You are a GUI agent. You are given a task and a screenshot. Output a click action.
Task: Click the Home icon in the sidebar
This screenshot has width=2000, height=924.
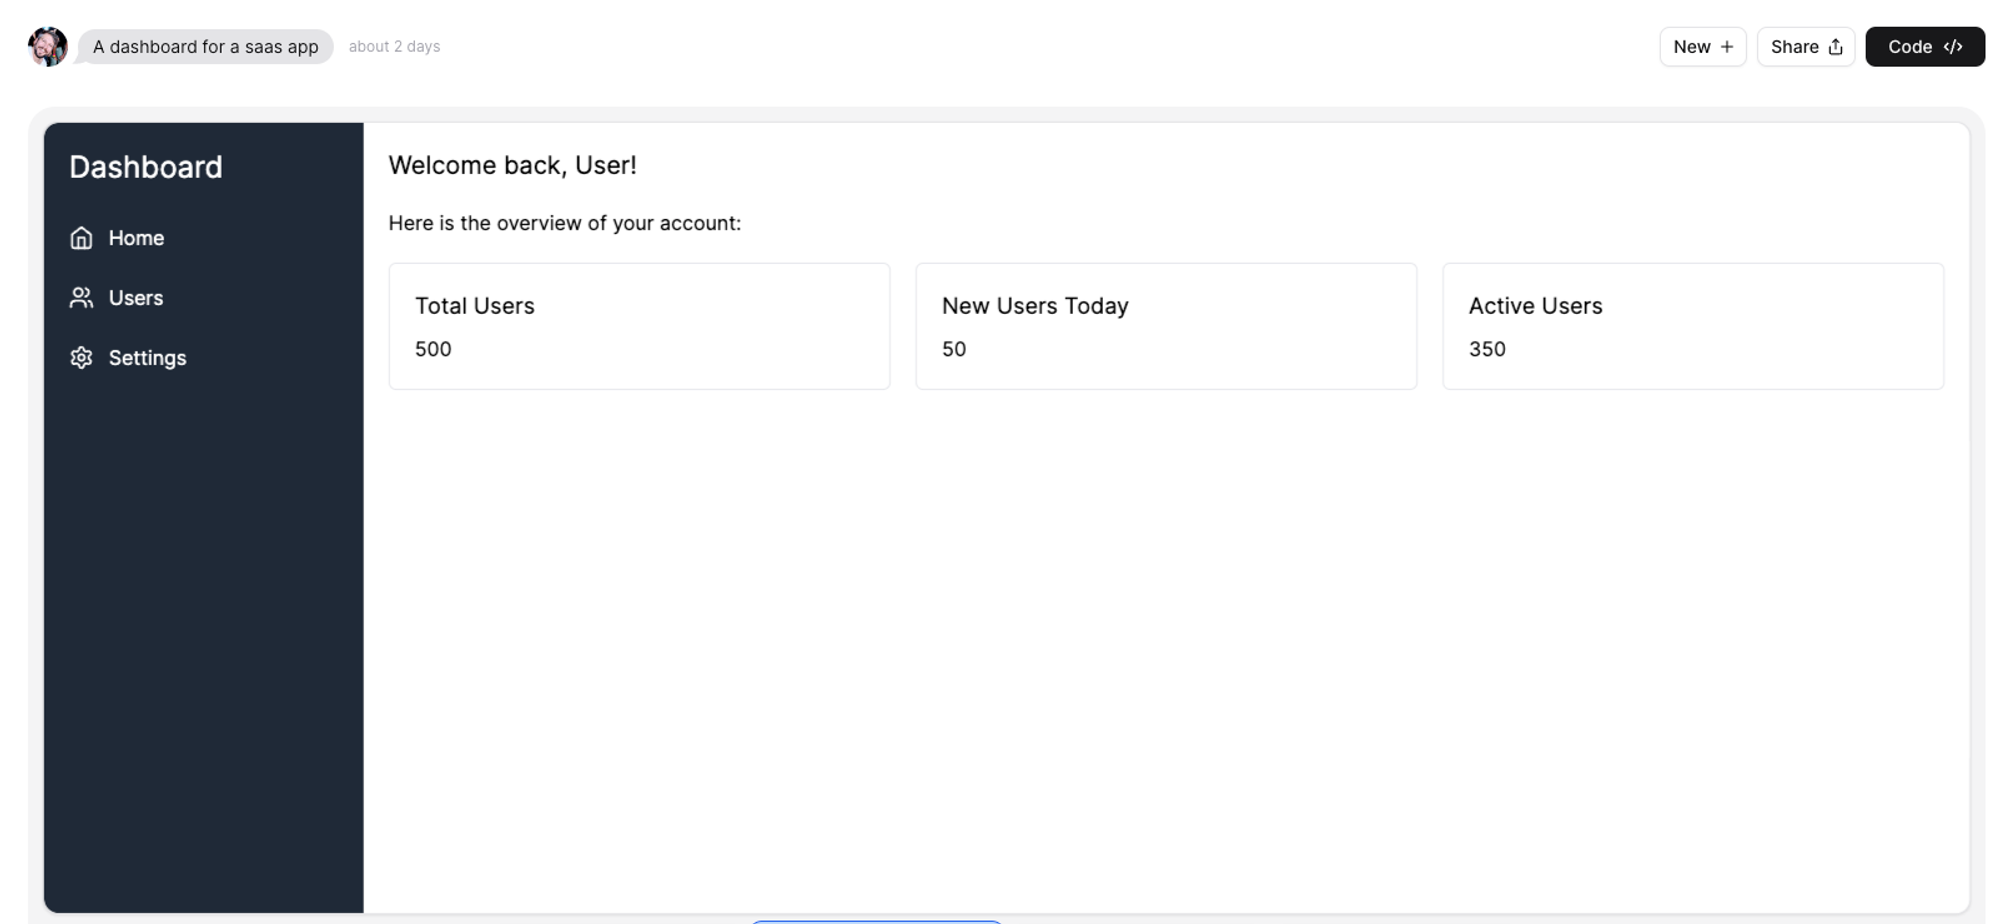81,238
